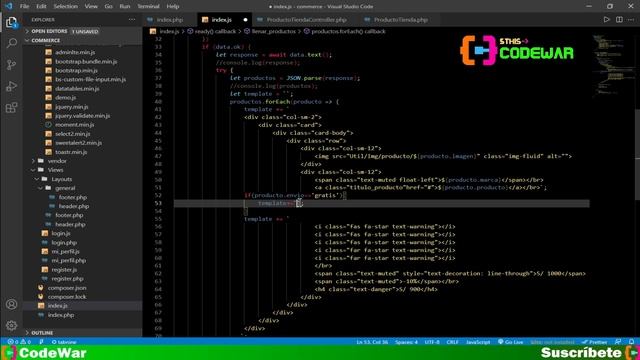
Task: Open mi_perfil.php file
Action: [x=69, y=260]
